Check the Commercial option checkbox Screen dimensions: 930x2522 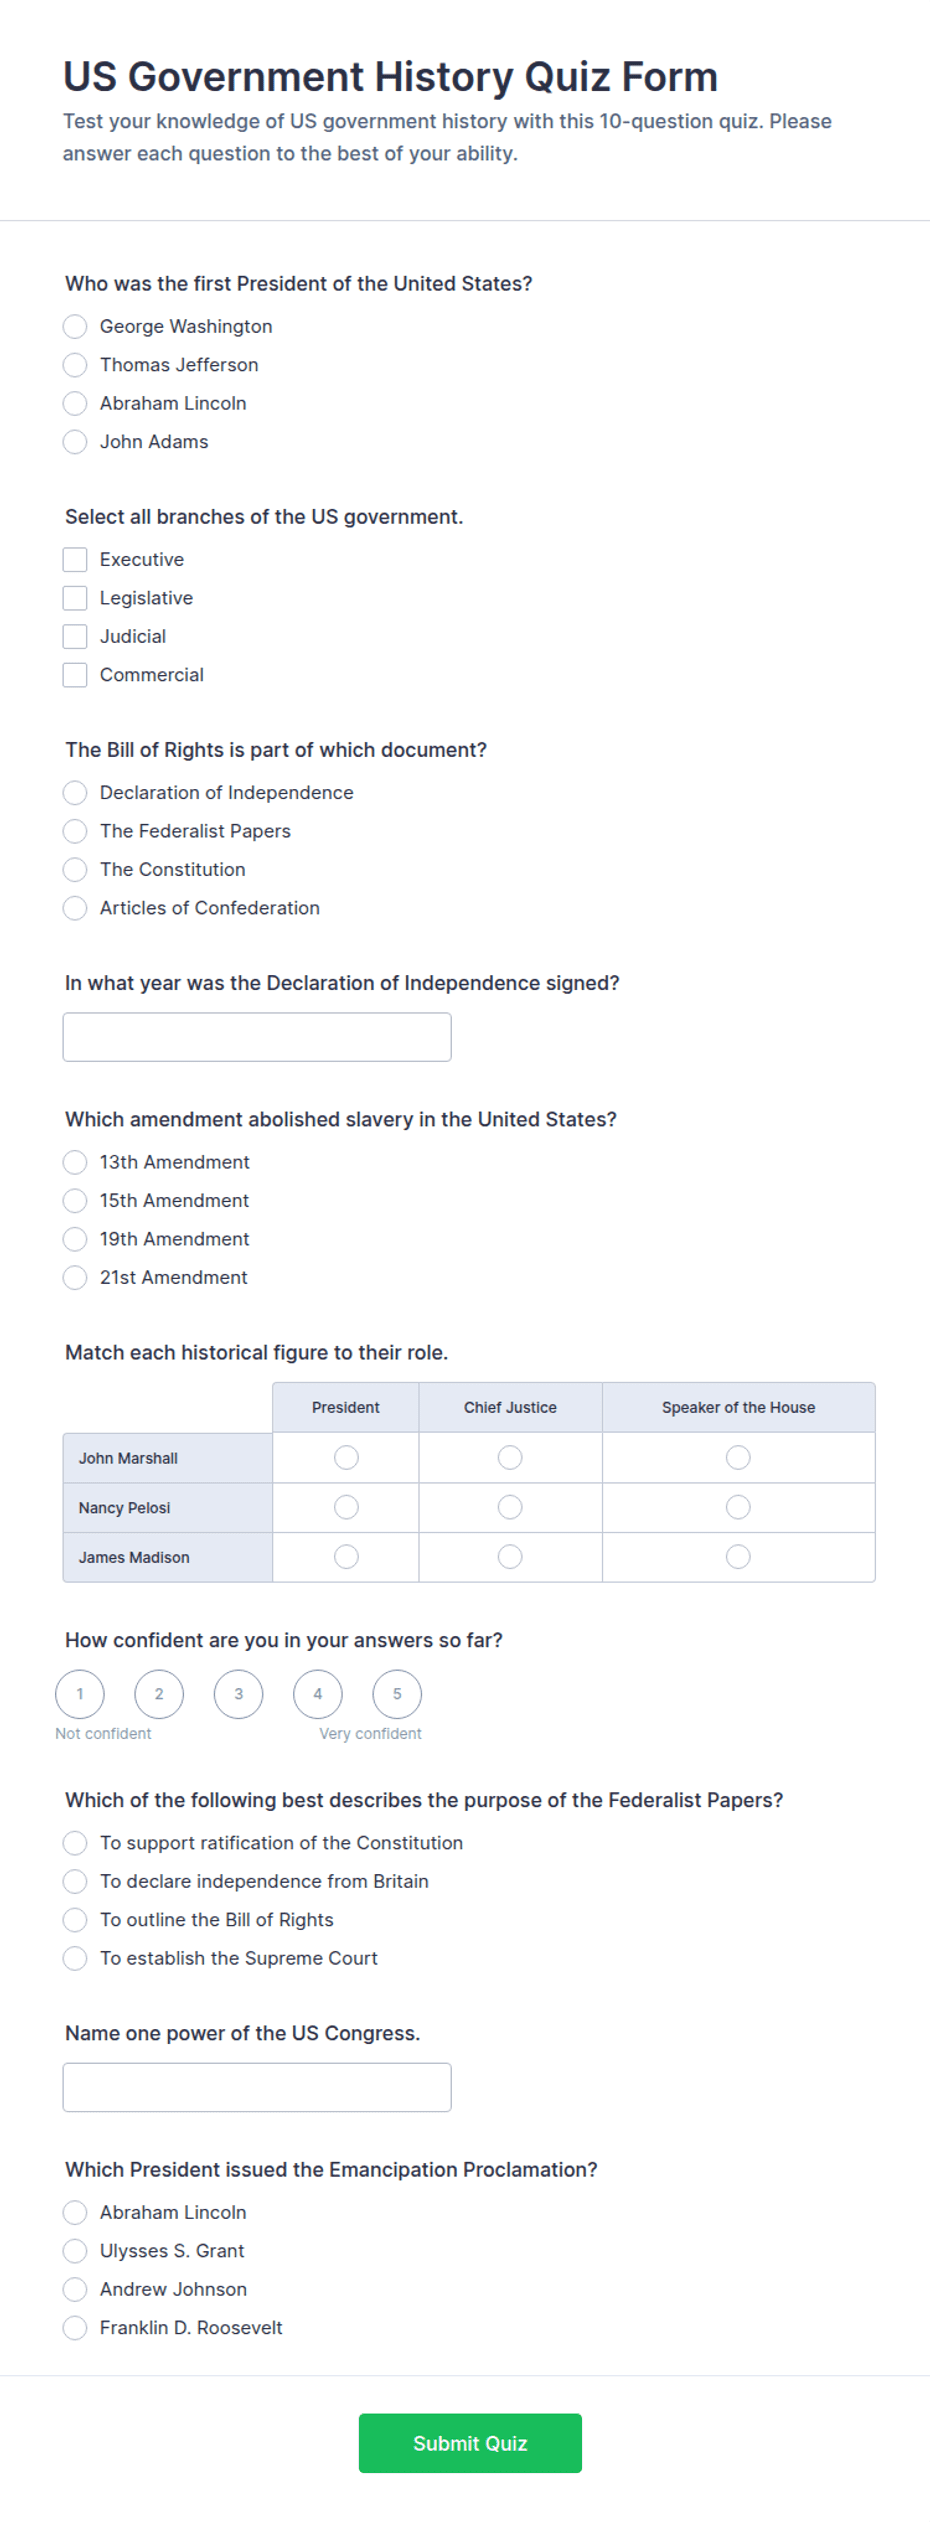click(75, 675)
